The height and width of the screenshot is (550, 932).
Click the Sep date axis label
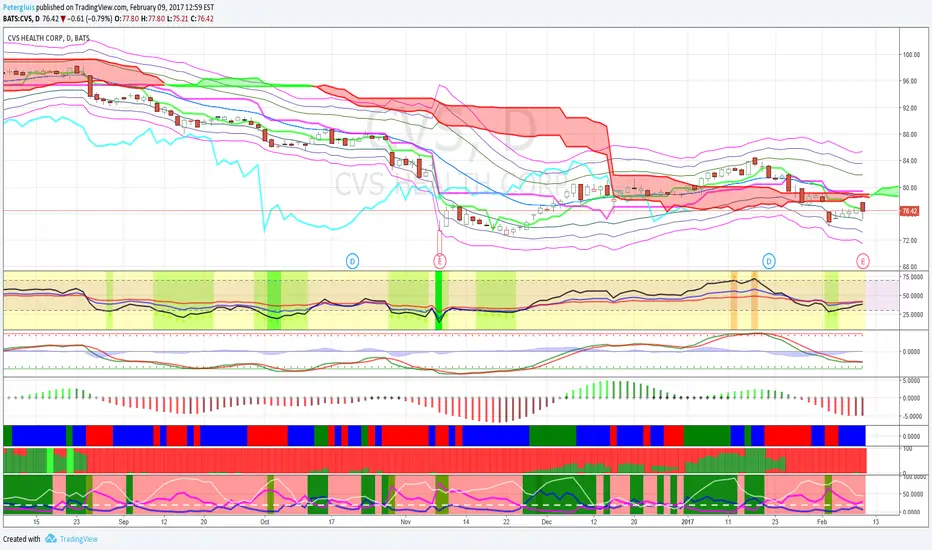coord(124,522)
